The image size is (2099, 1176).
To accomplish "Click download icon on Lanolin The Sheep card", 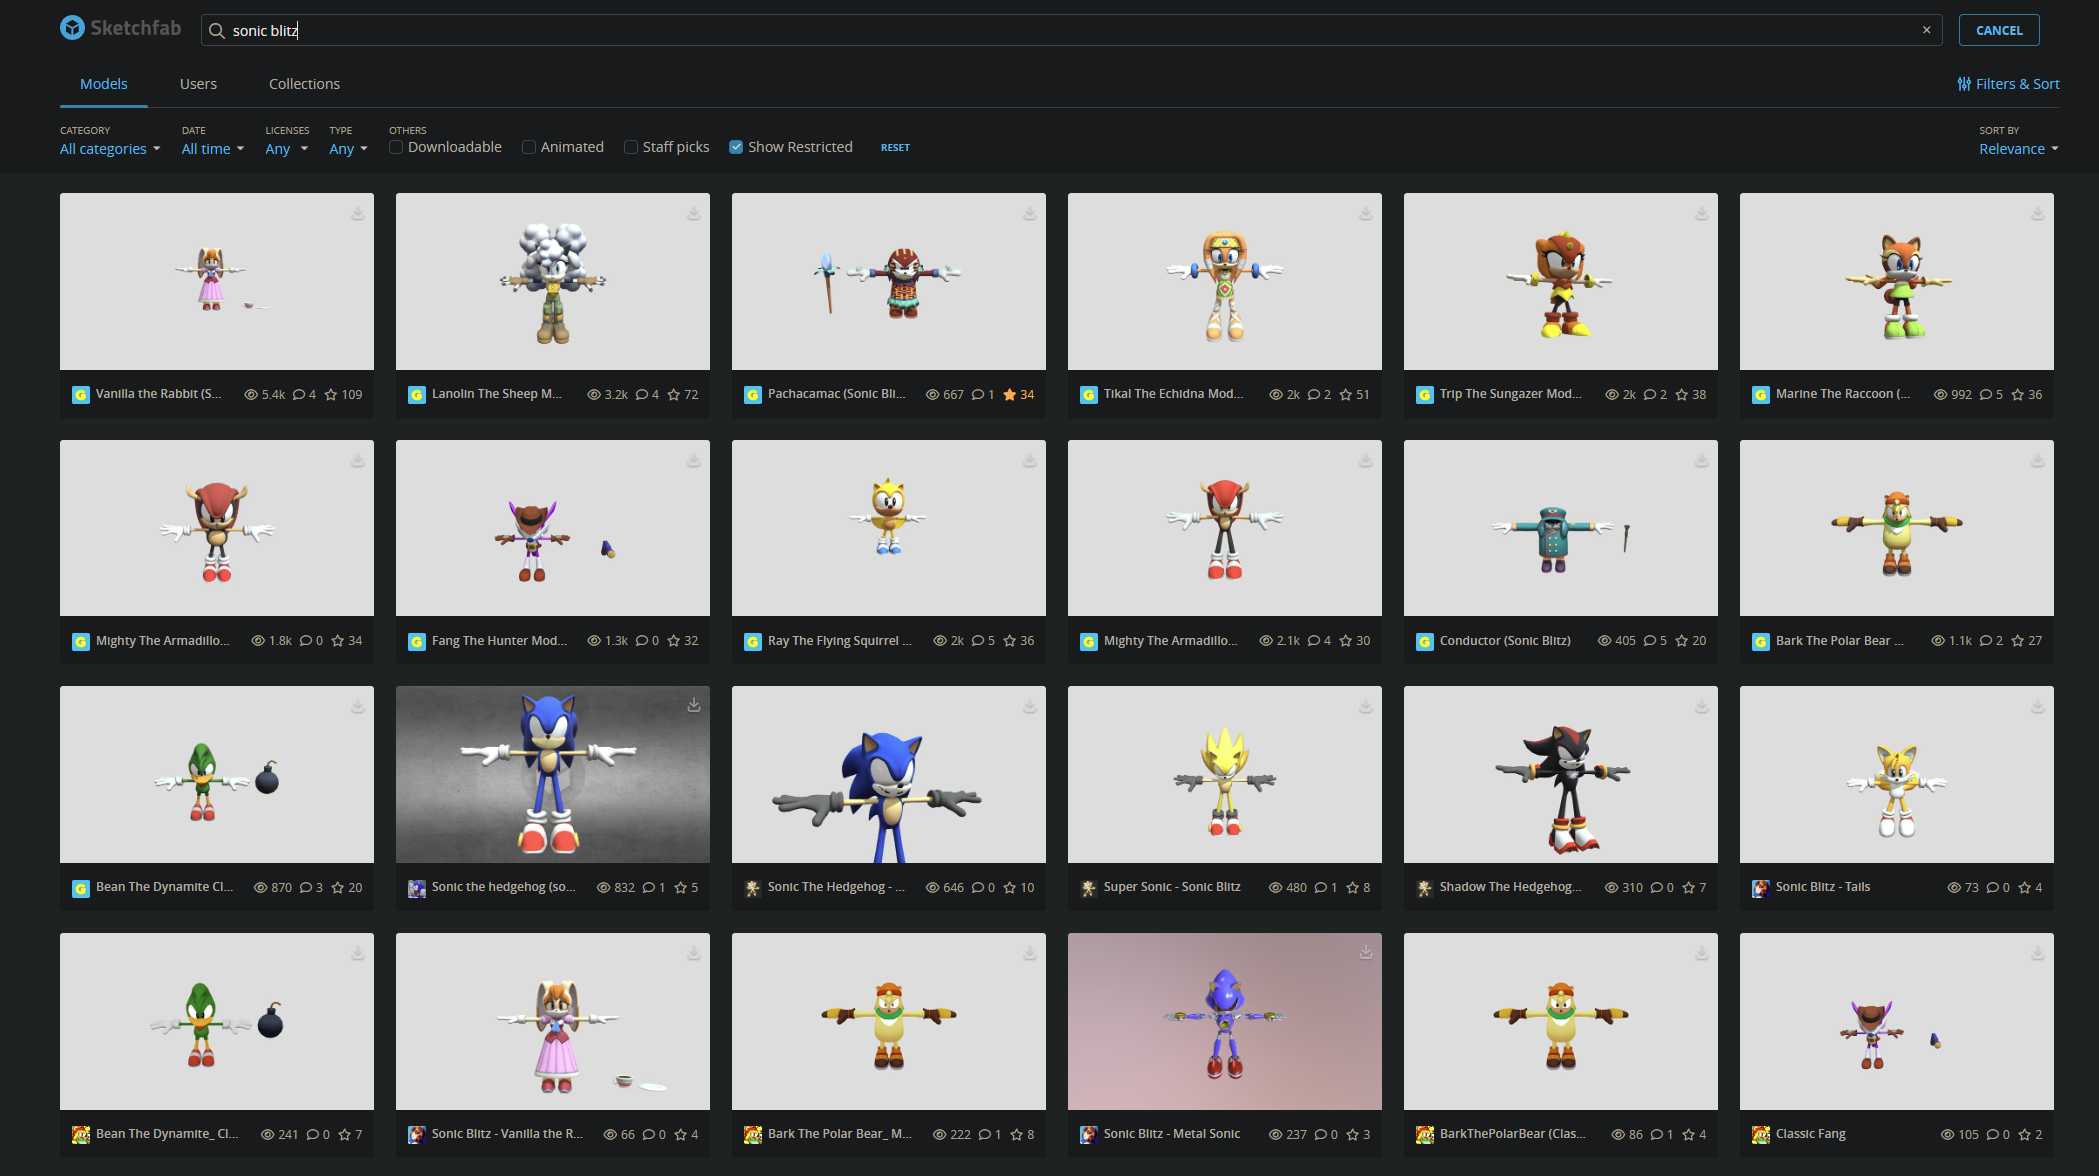I will [693, 213].
